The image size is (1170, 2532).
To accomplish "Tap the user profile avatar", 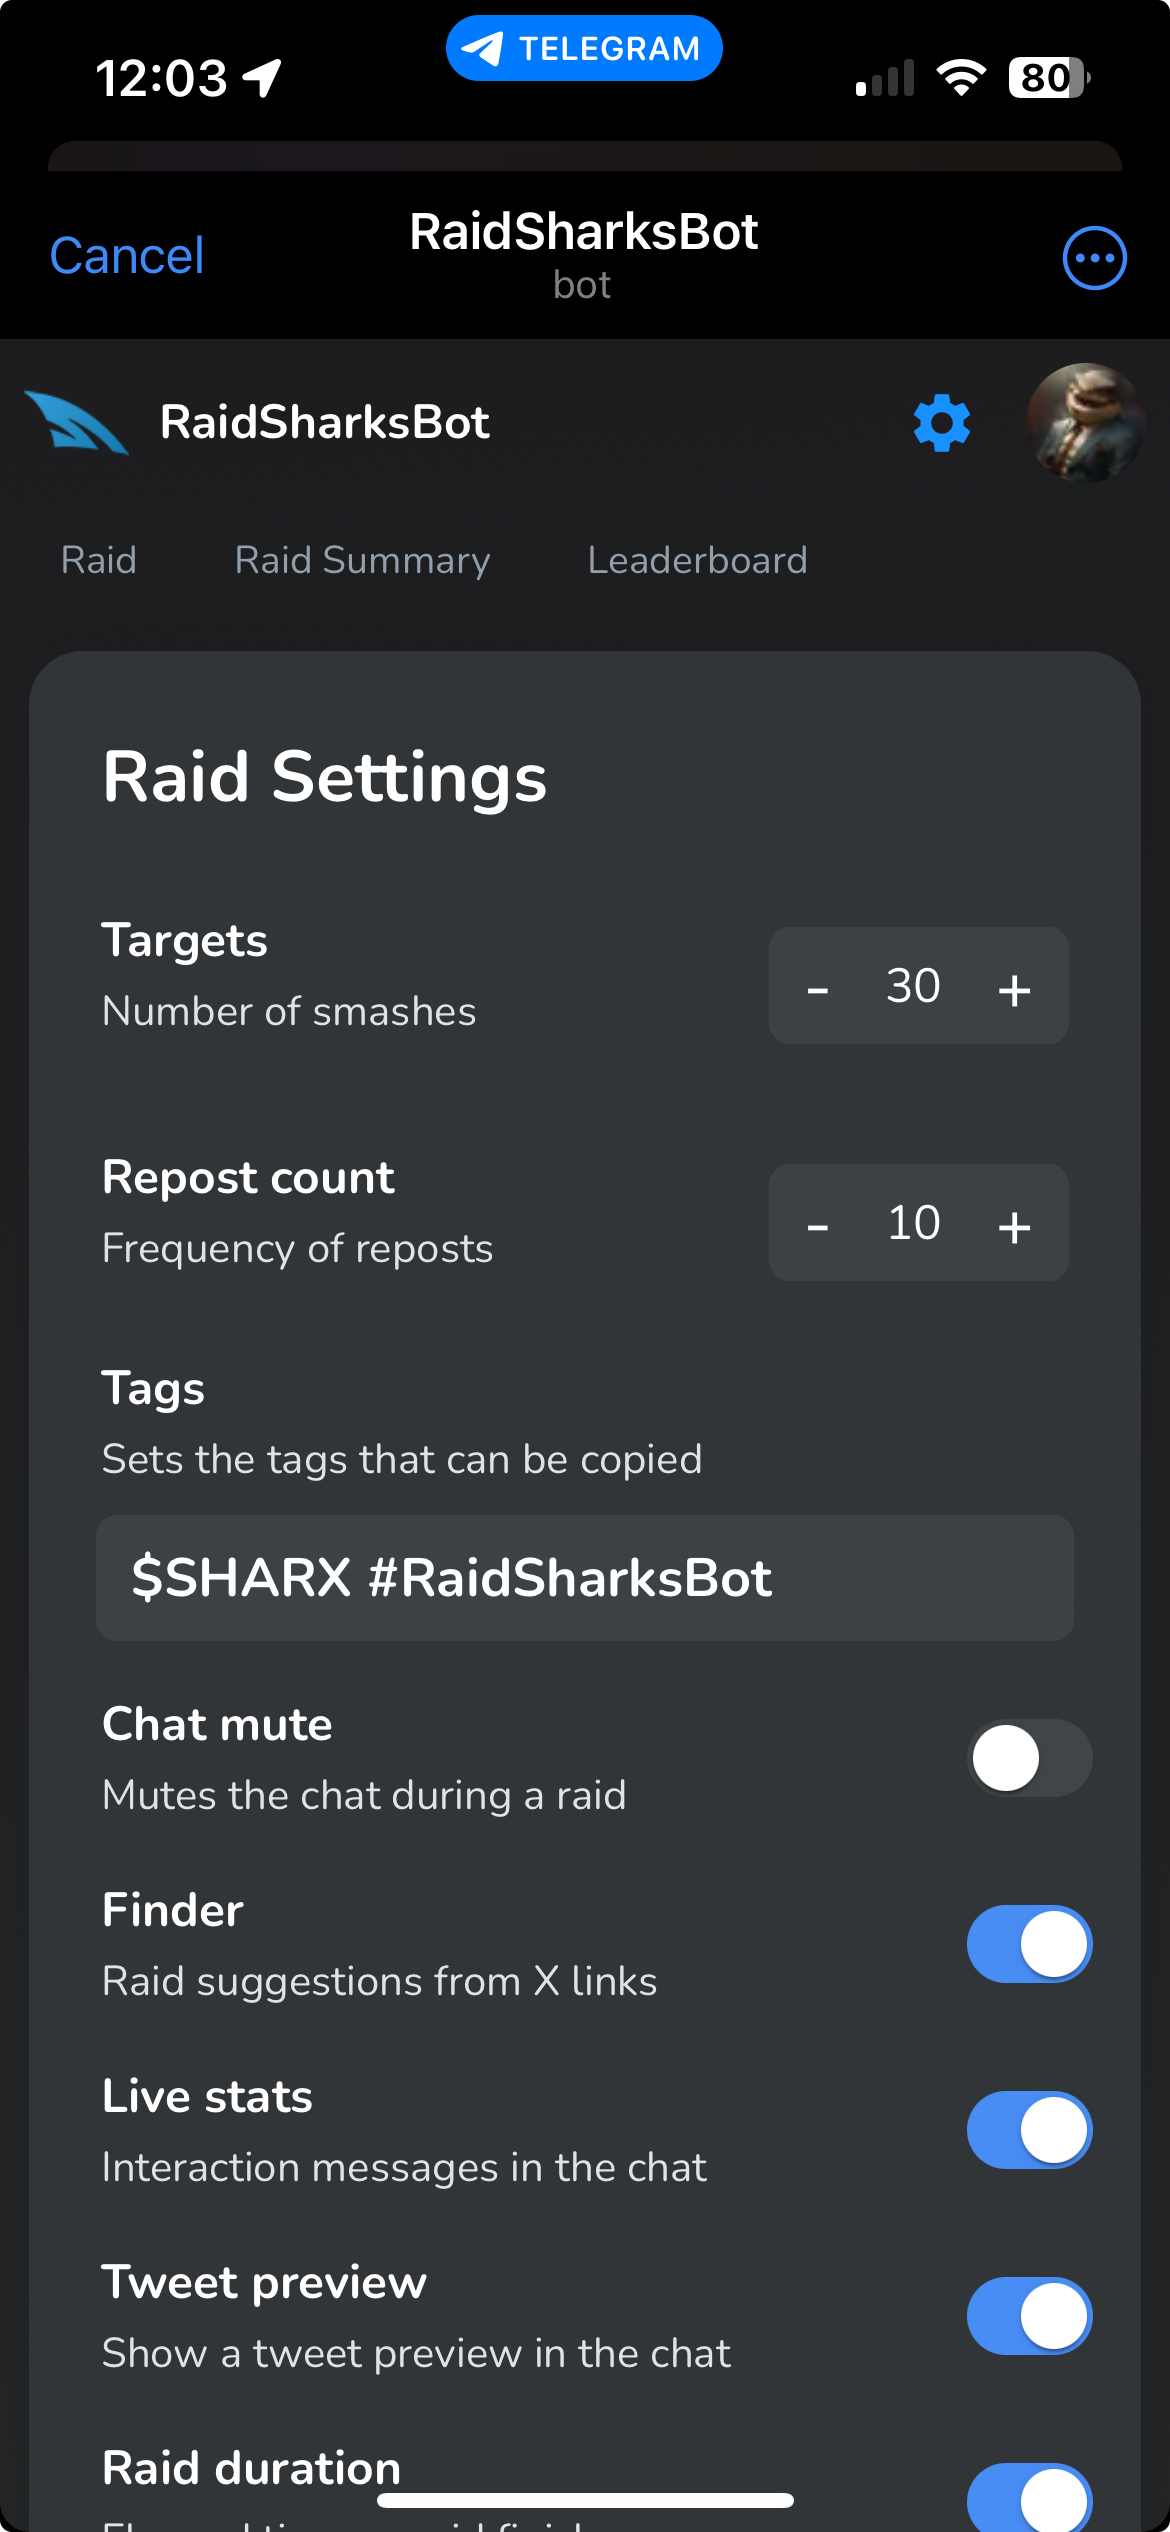I will pos(1085,423).
